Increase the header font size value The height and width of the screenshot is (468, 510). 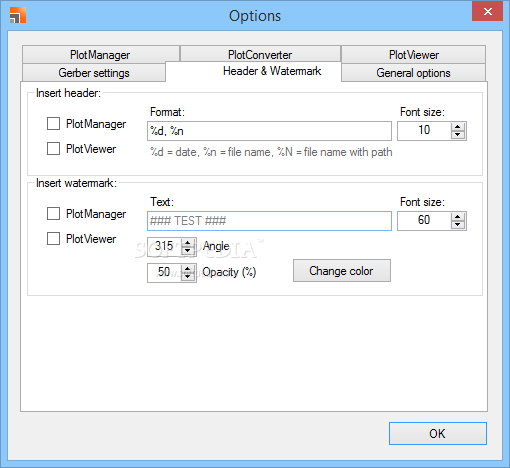coord(458,127)
